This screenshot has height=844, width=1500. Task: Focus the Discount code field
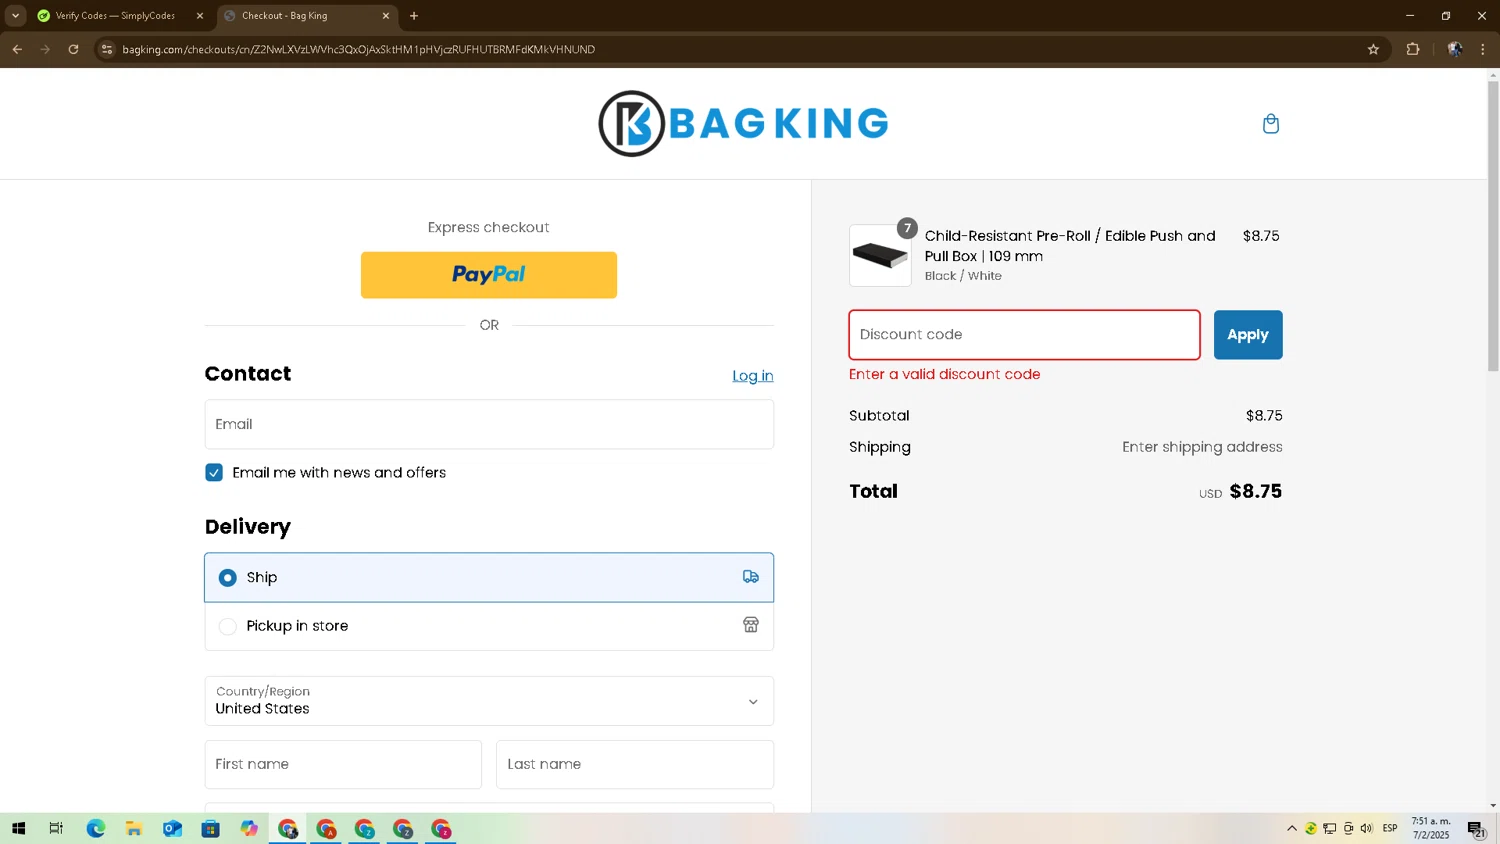tap(1024, 335)
